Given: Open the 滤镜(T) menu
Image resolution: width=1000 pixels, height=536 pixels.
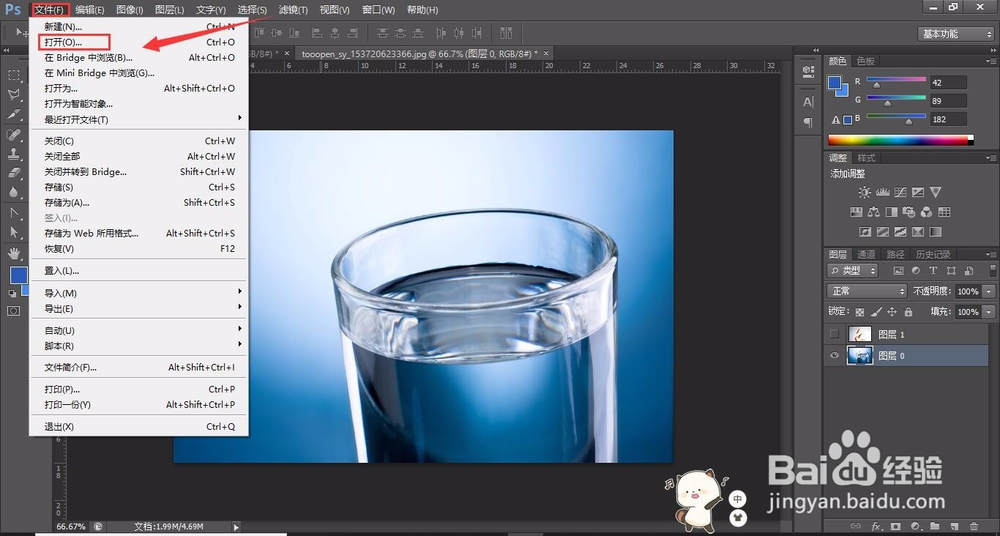Looking at the screenshot, I should [293, 10].
